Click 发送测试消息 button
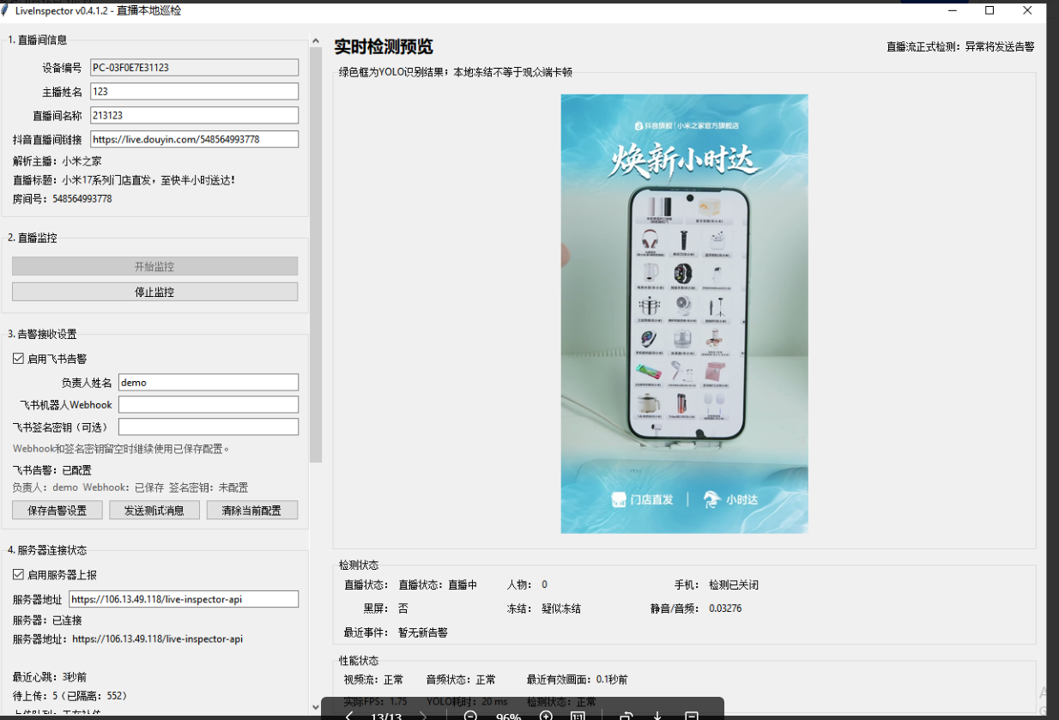Viewport: 1059px width, 720px height. point(154,510)
